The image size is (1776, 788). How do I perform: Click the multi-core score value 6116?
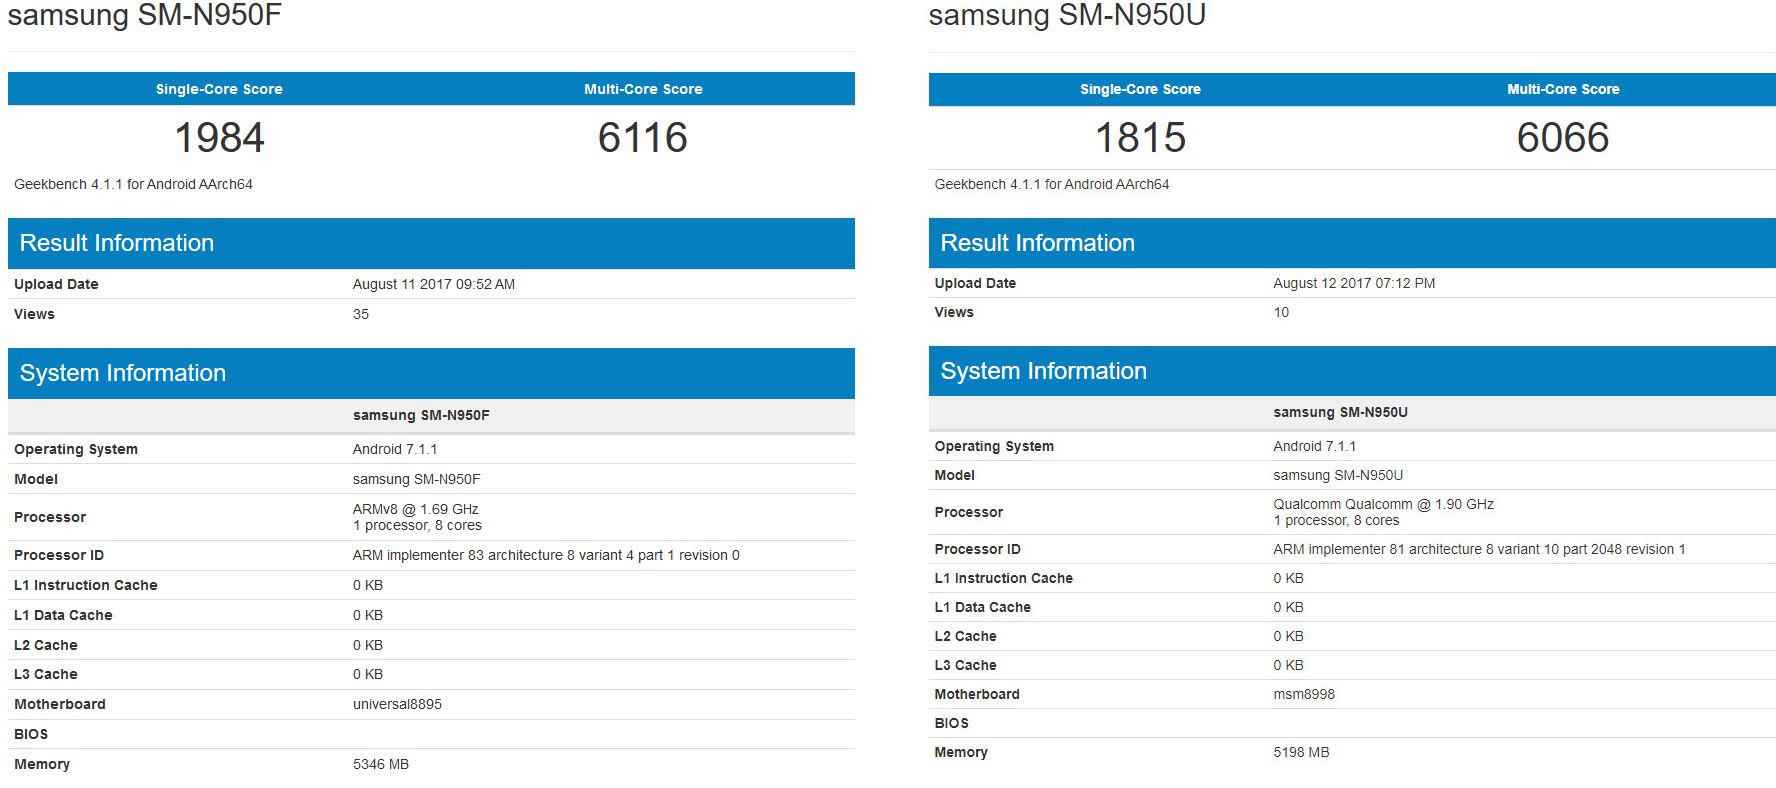(643, 137)
